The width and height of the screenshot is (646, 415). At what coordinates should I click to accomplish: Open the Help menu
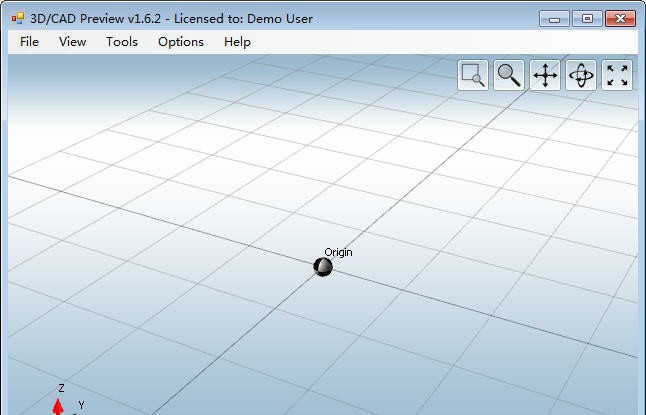[237, 42]
